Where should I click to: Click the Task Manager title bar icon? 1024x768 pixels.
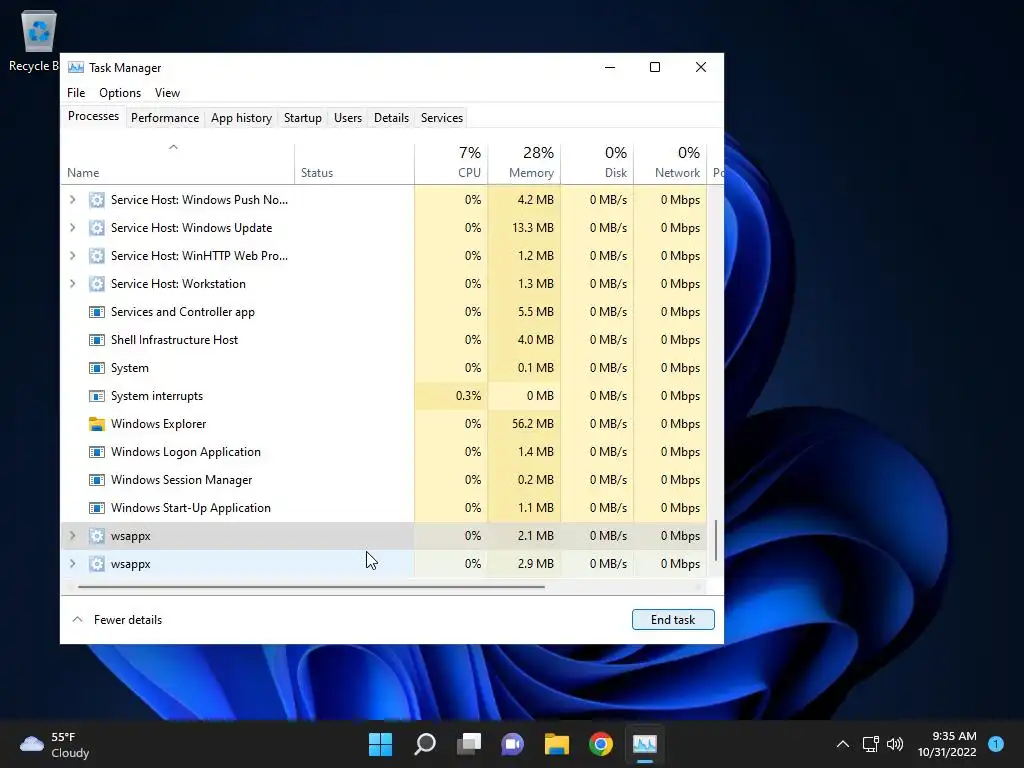point(76,67)
